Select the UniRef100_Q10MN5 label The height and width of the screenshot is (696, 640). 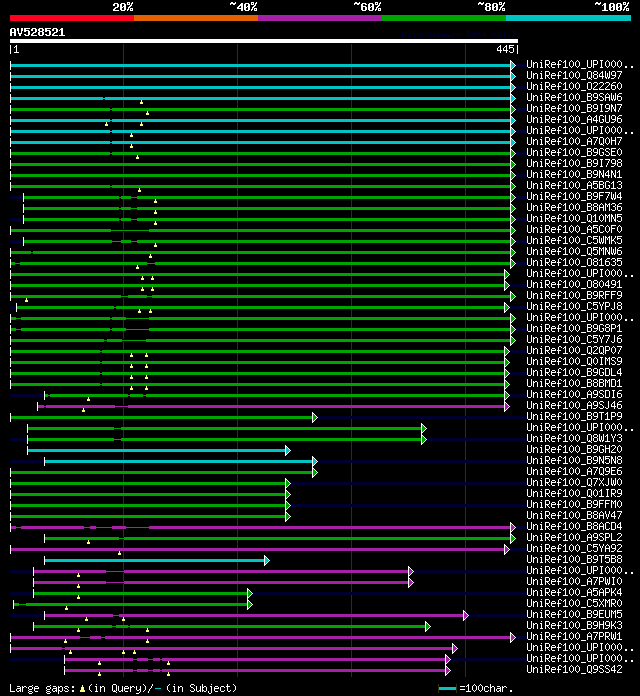(x=574, y=218)
